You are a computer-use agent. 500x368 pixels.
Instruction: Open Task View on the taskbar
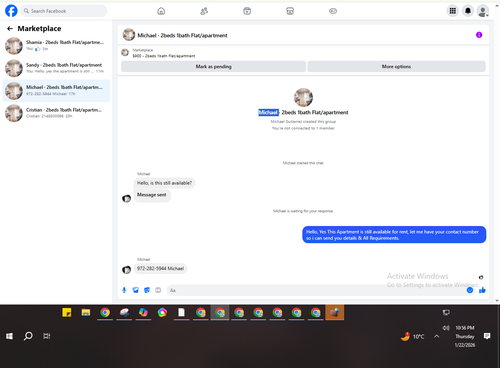[x=47, y=336]
